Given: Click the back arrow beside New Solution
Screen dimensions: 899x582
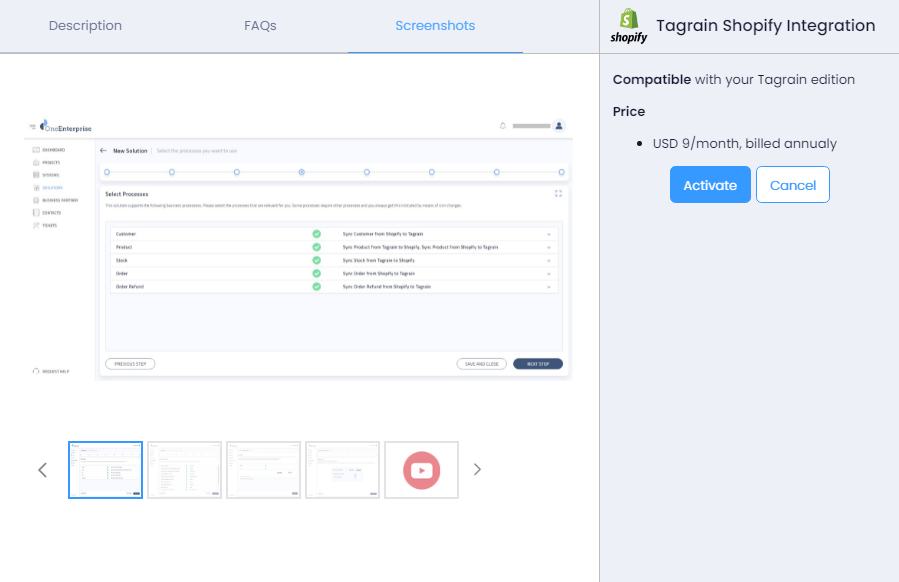Looking at the screenshot, I should tap(104, 151).
